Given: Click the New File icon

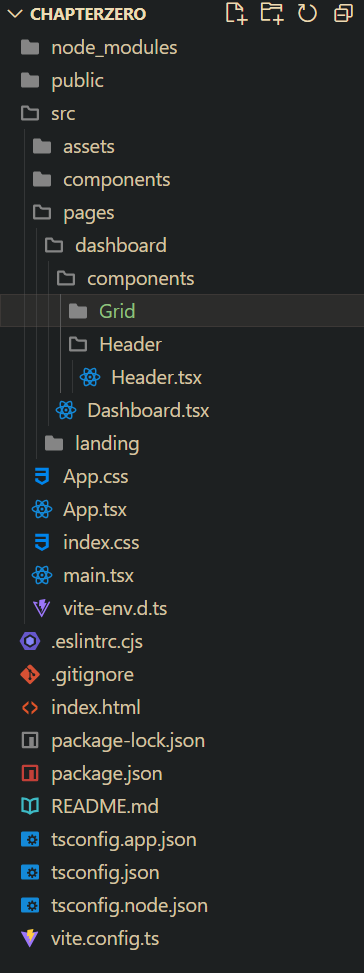Looking at the screenshot, I should coord(236,13).
